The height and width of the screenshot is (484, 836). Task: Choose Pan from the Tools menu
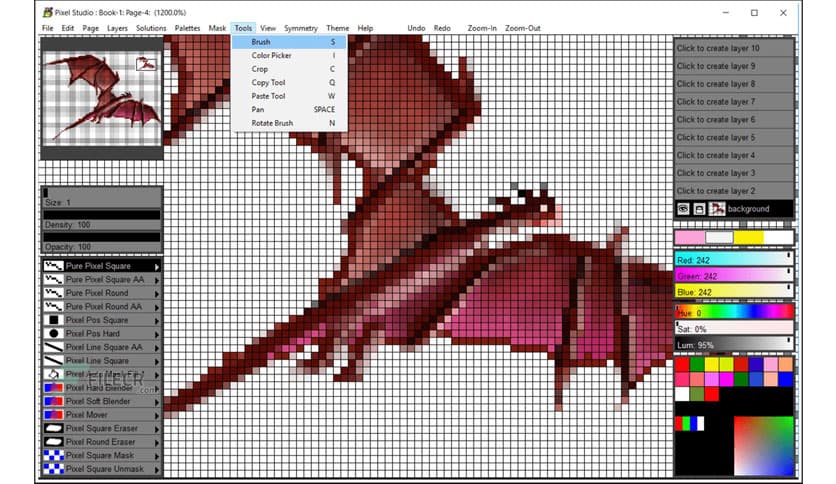click(x=289, y=109)
